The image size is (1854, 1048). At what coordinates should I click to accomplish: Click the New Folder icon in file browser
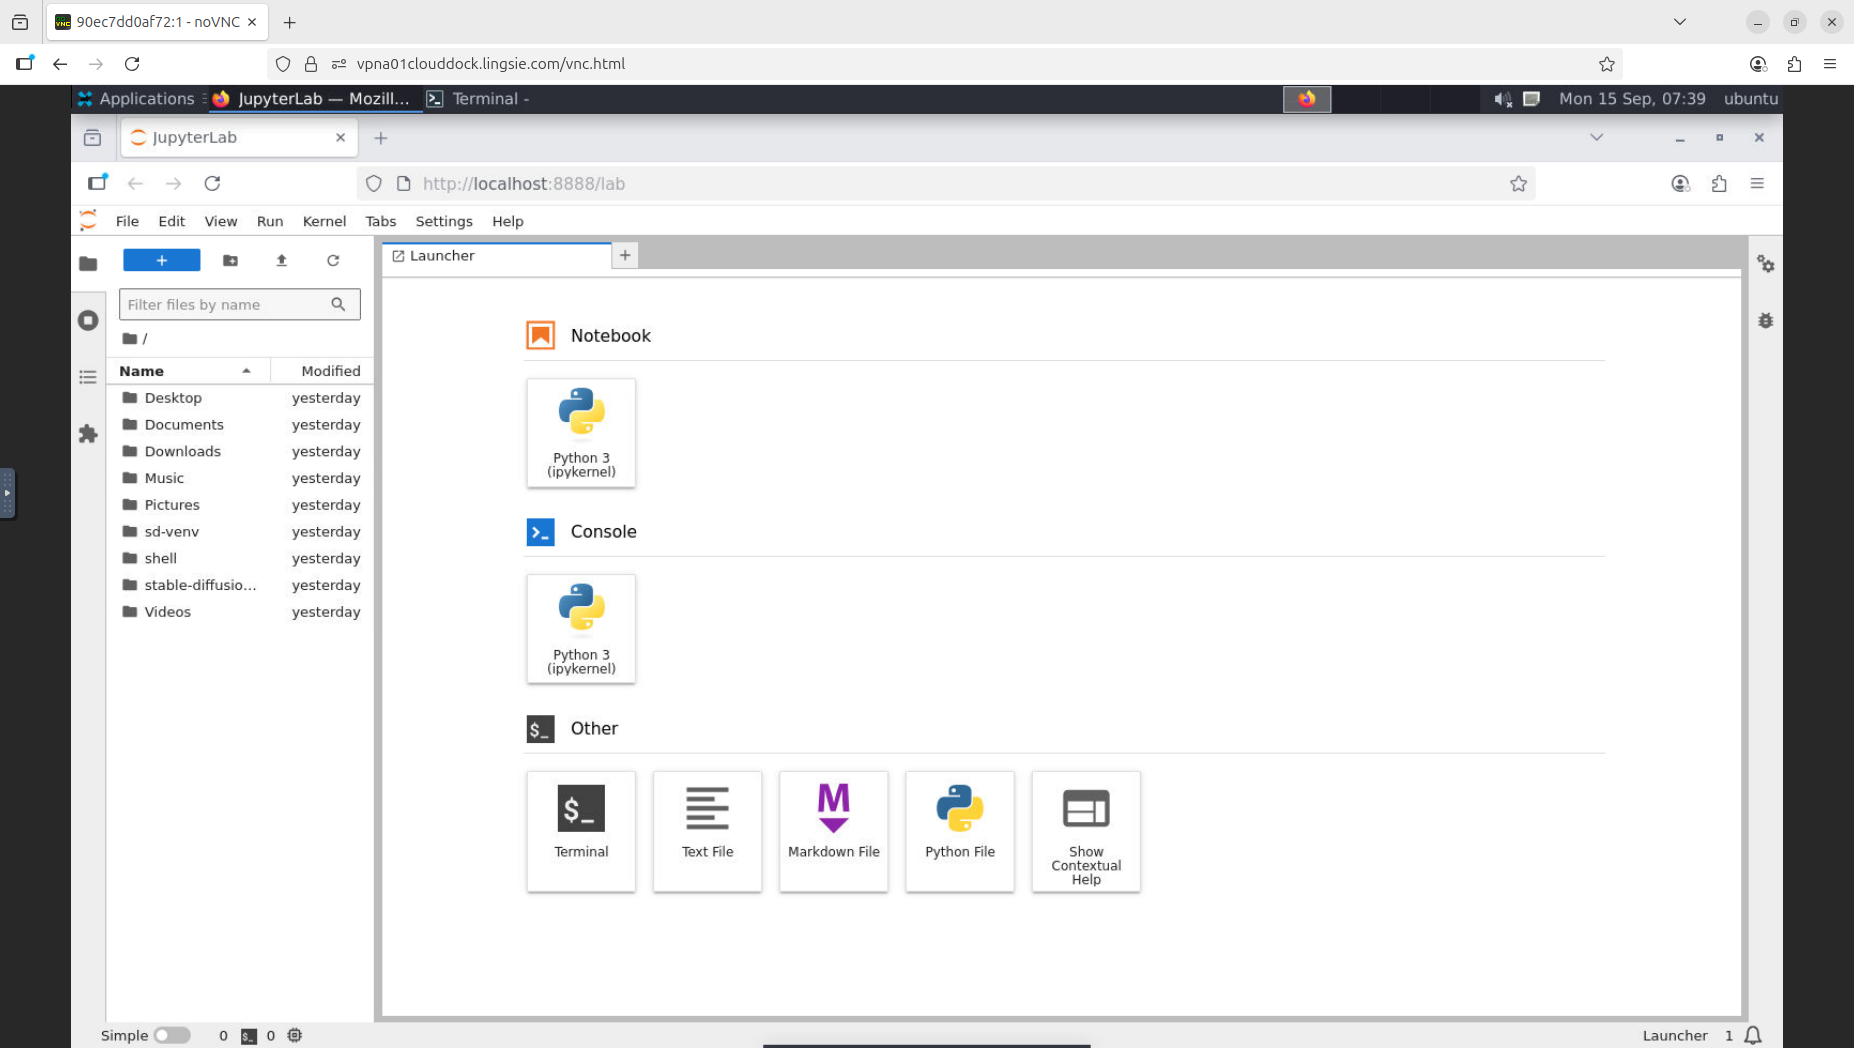click(230, 260)
